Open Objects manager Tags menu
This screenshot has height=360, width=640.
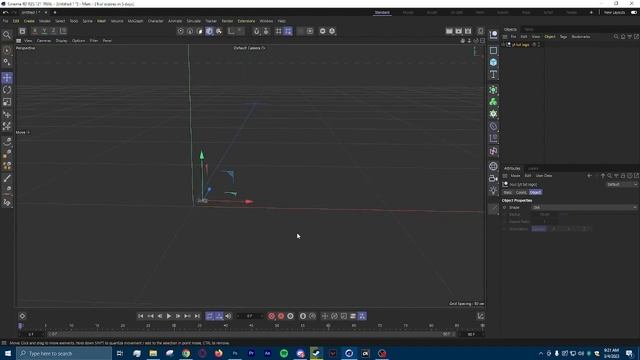[563, 37]
